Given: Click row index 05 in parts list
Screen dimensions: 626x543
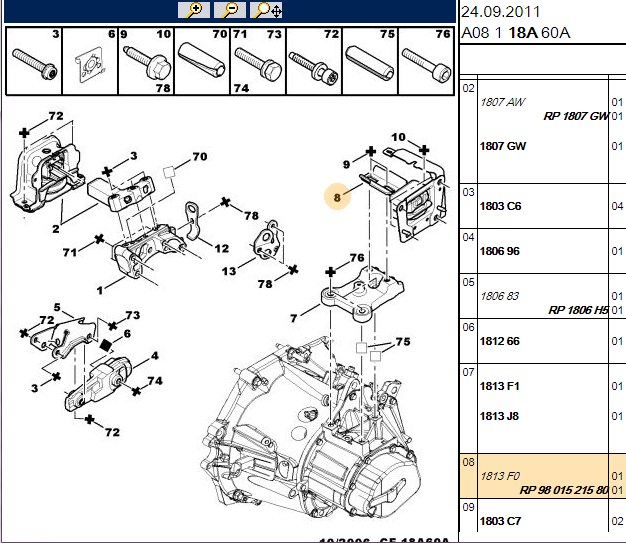Looking at the screenshot, I should 468,283.
